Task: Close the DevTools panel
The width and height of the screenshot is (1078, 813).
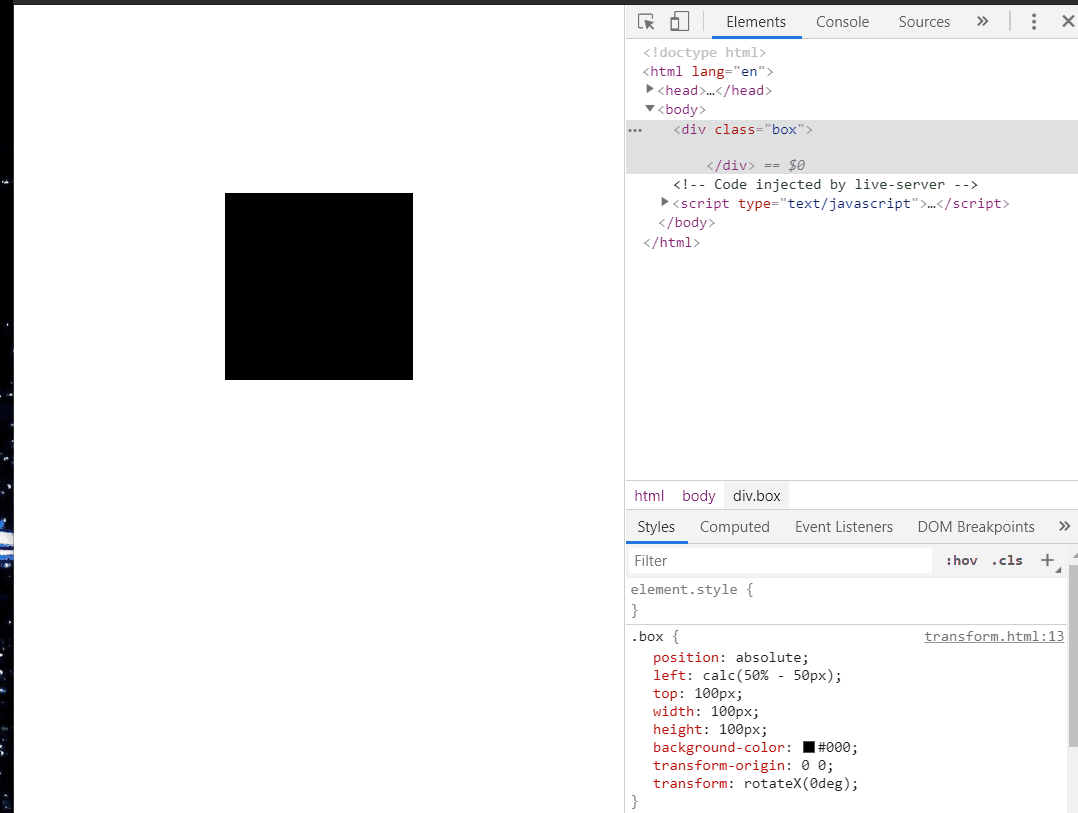Action: (x=1067, y=22)
